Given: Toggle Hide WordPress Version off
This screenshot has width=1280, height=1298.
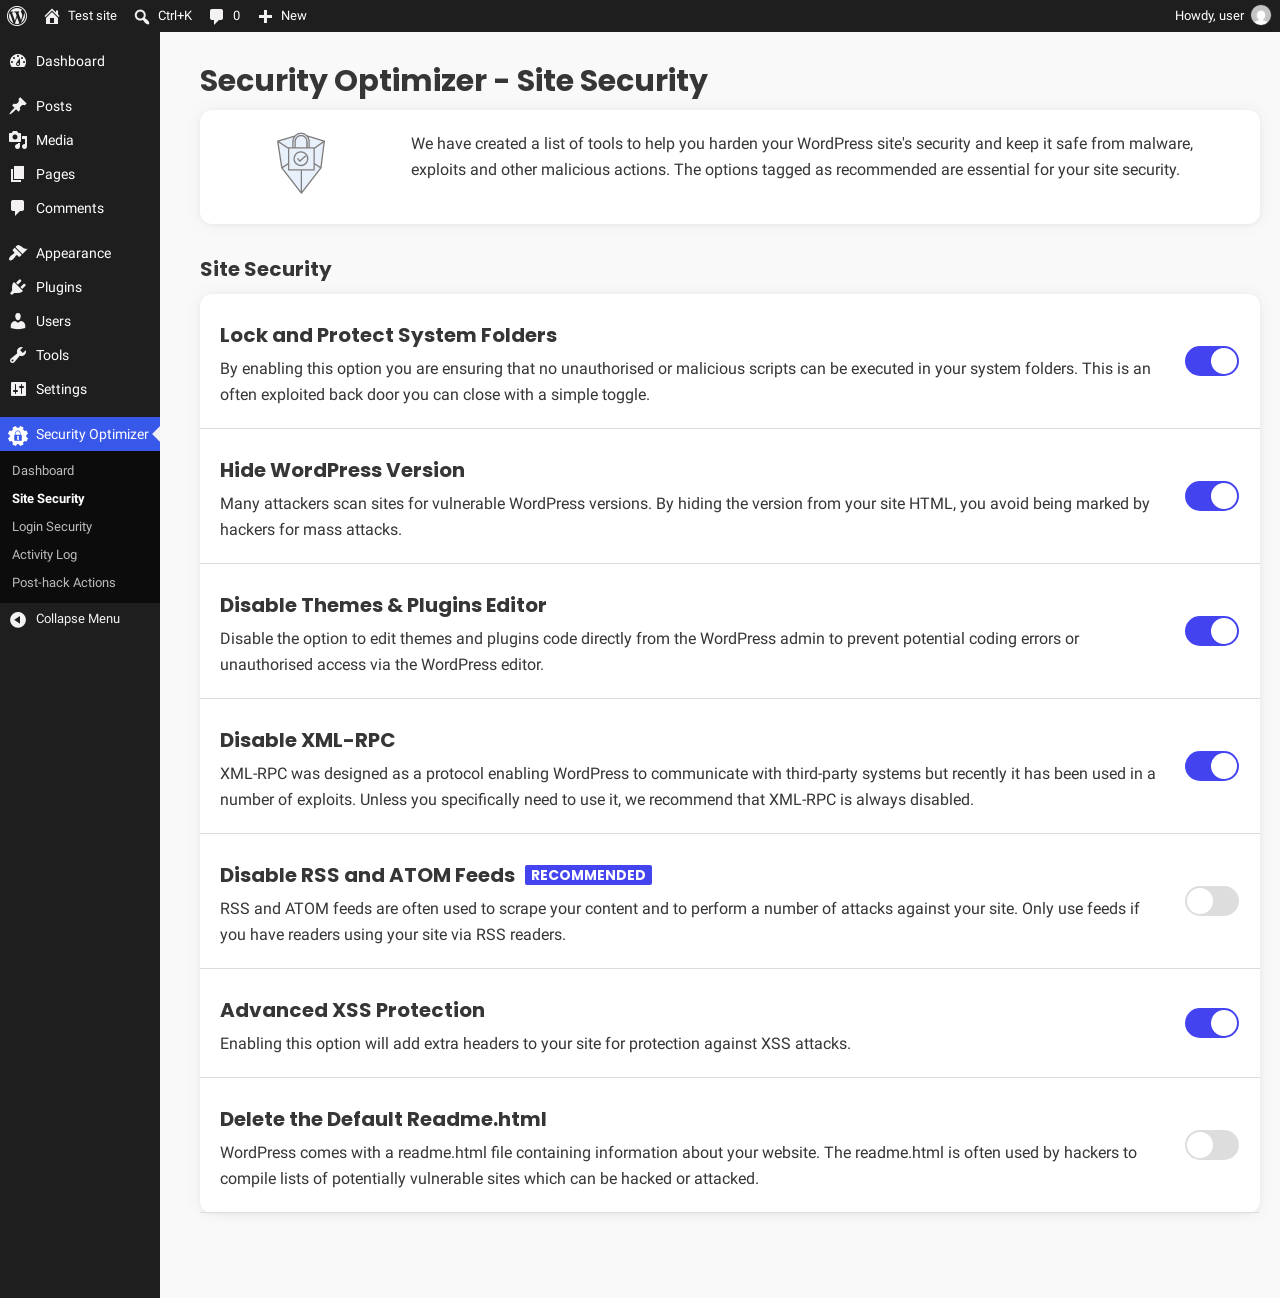Looking at the screenshot, I should pyautogui.click(x=1212, y=496).
